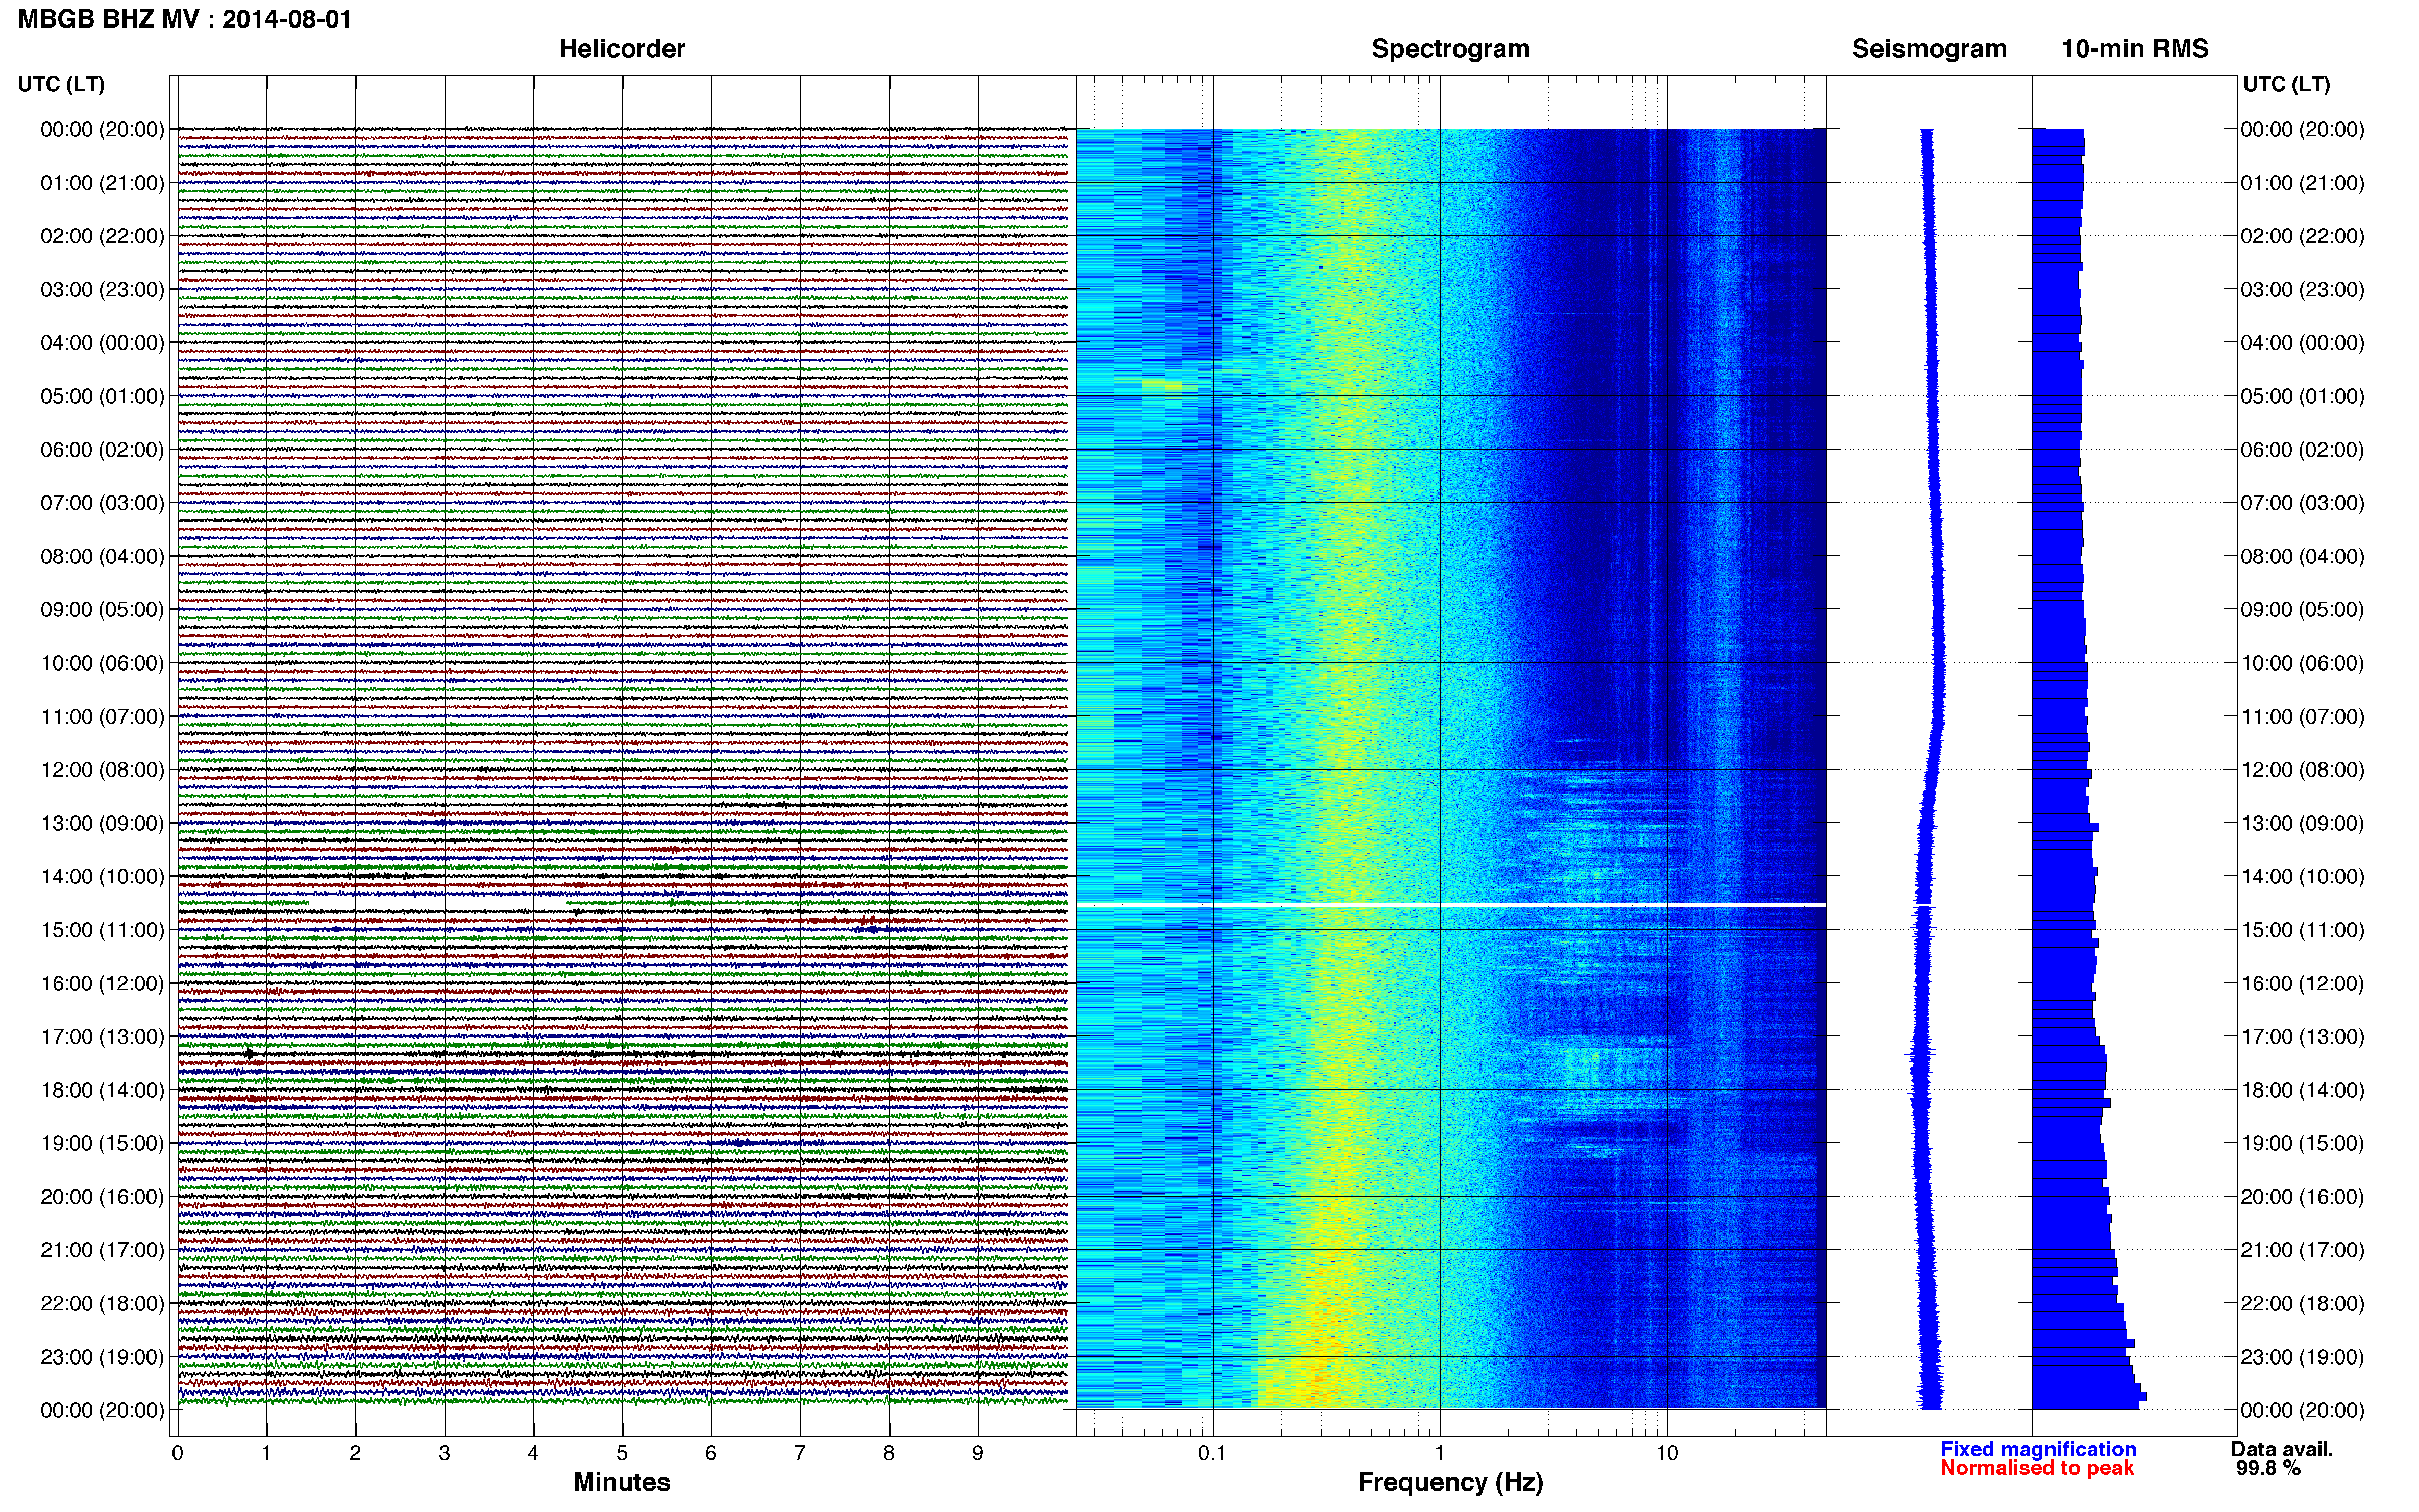This screenshot has height=1512, width=2419.
Task: Select right time label '14:00 (10:00)'
Action: 2302,877
